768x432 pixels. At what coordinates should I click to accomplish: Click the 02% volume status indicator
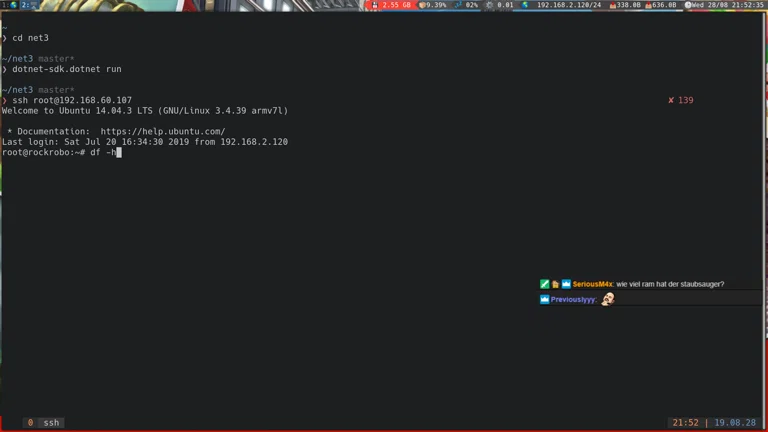pos(467,5)
